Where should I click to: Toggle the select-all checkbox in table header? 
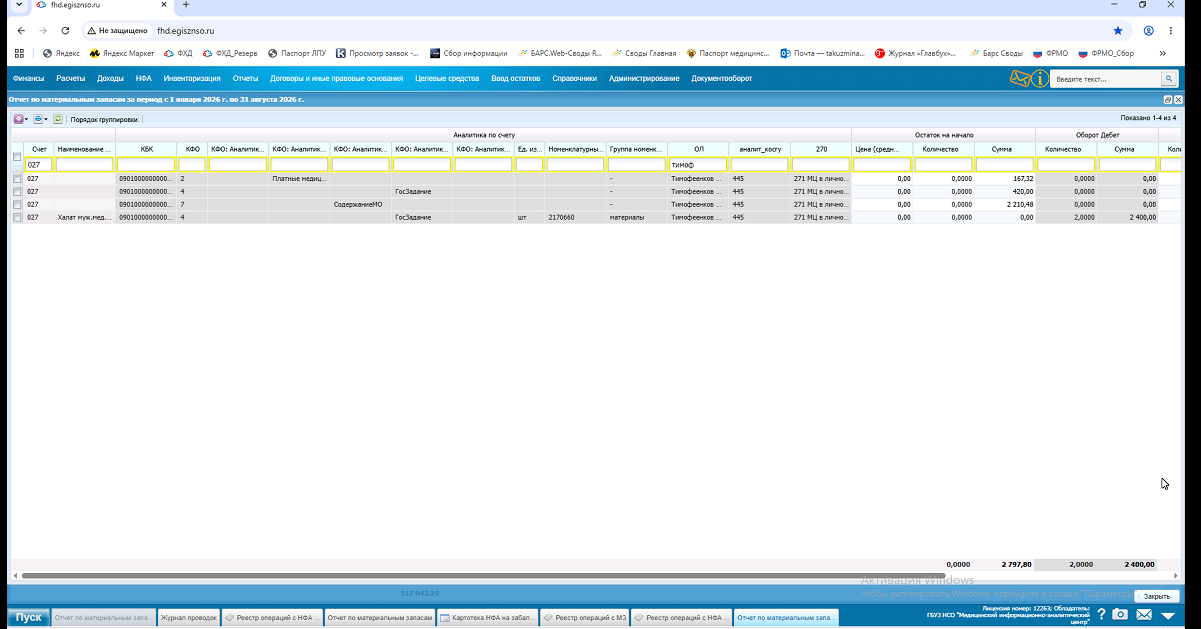[16, 157]
